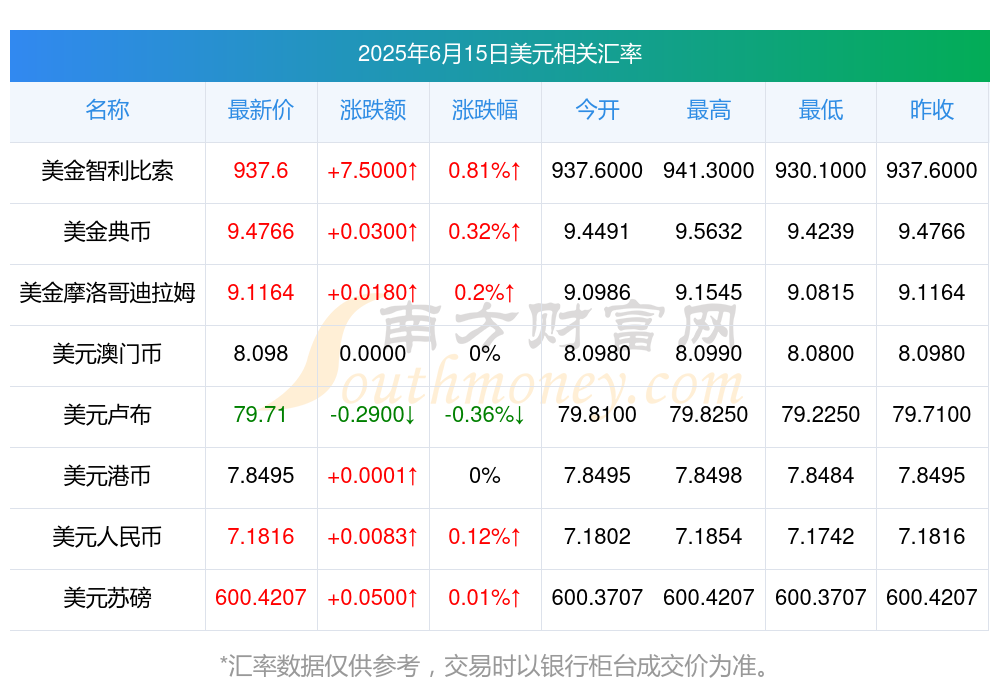Viewport: 1000px width, 698px height.
Task: Click high value 941.3000
Action: point(709,170)
